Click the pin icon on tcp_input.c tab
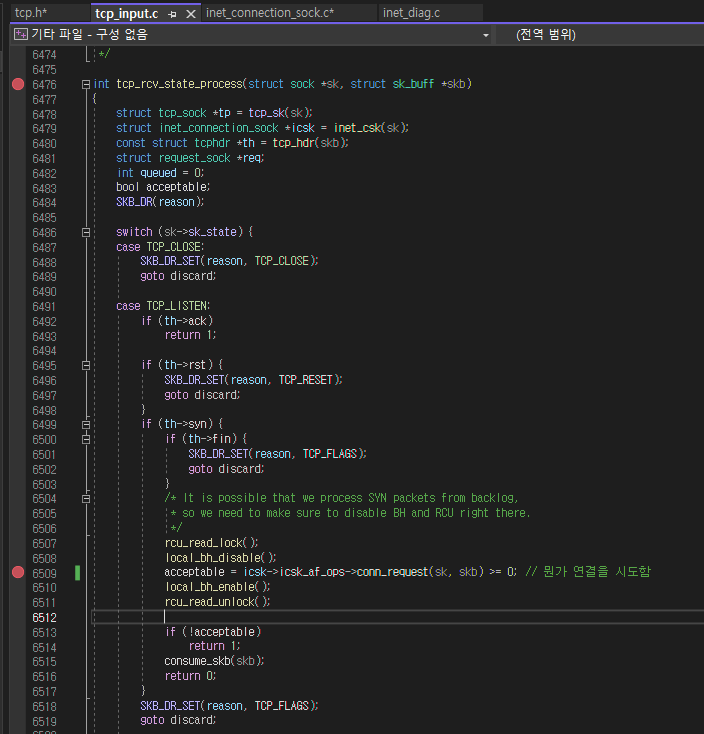704x734 pixels. [172, 14]
